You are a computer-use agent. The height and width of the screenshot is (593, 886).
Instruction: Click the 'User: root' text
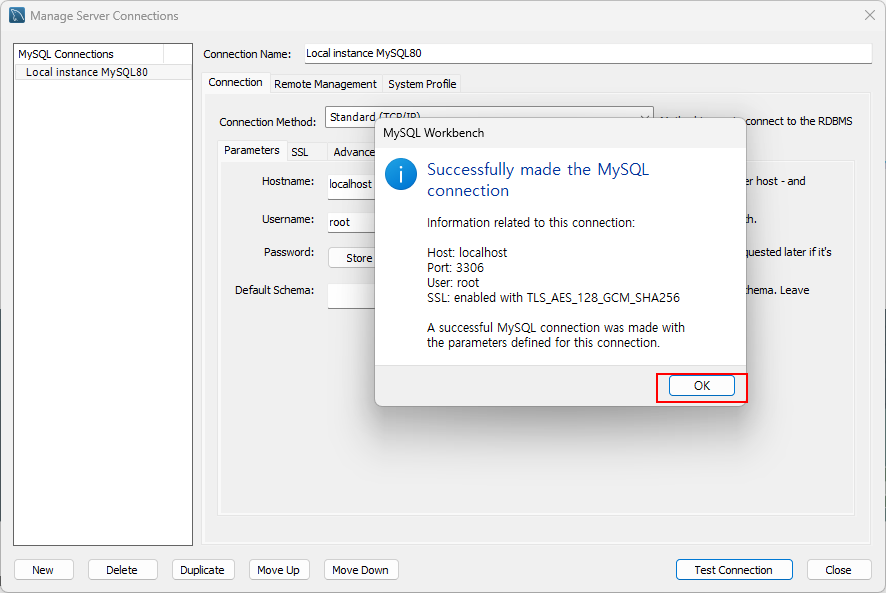(453, 283)
